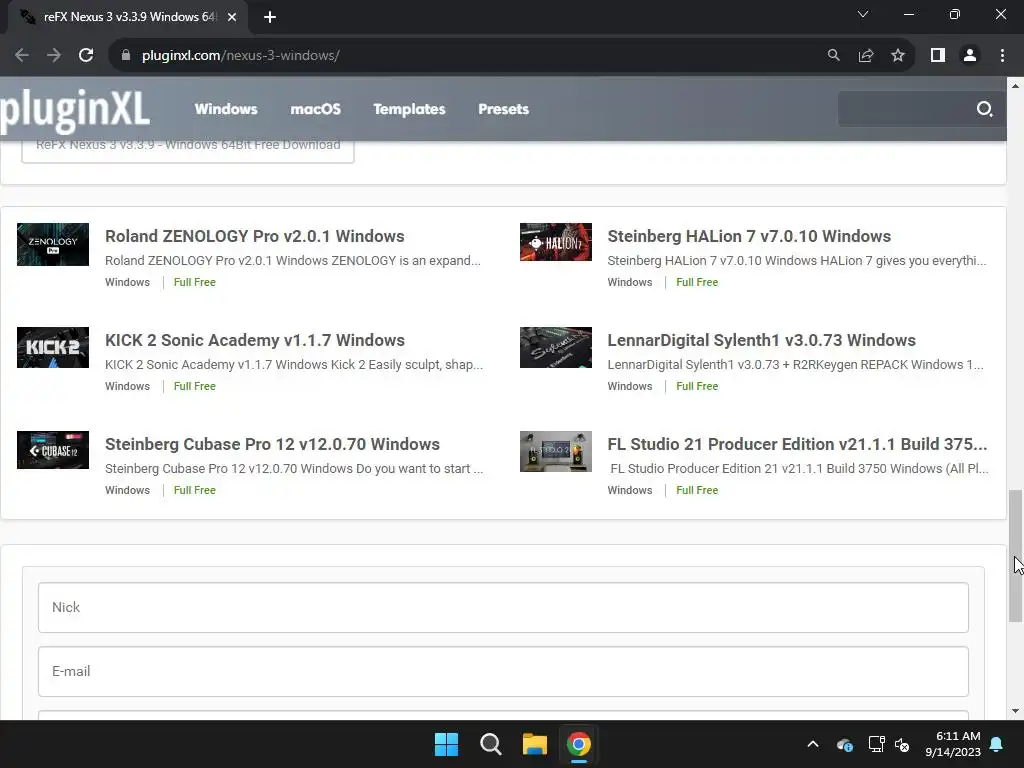1024x768 pixels.
Task: Click Windows category under FL Studio 21
Action: point(630,490)
